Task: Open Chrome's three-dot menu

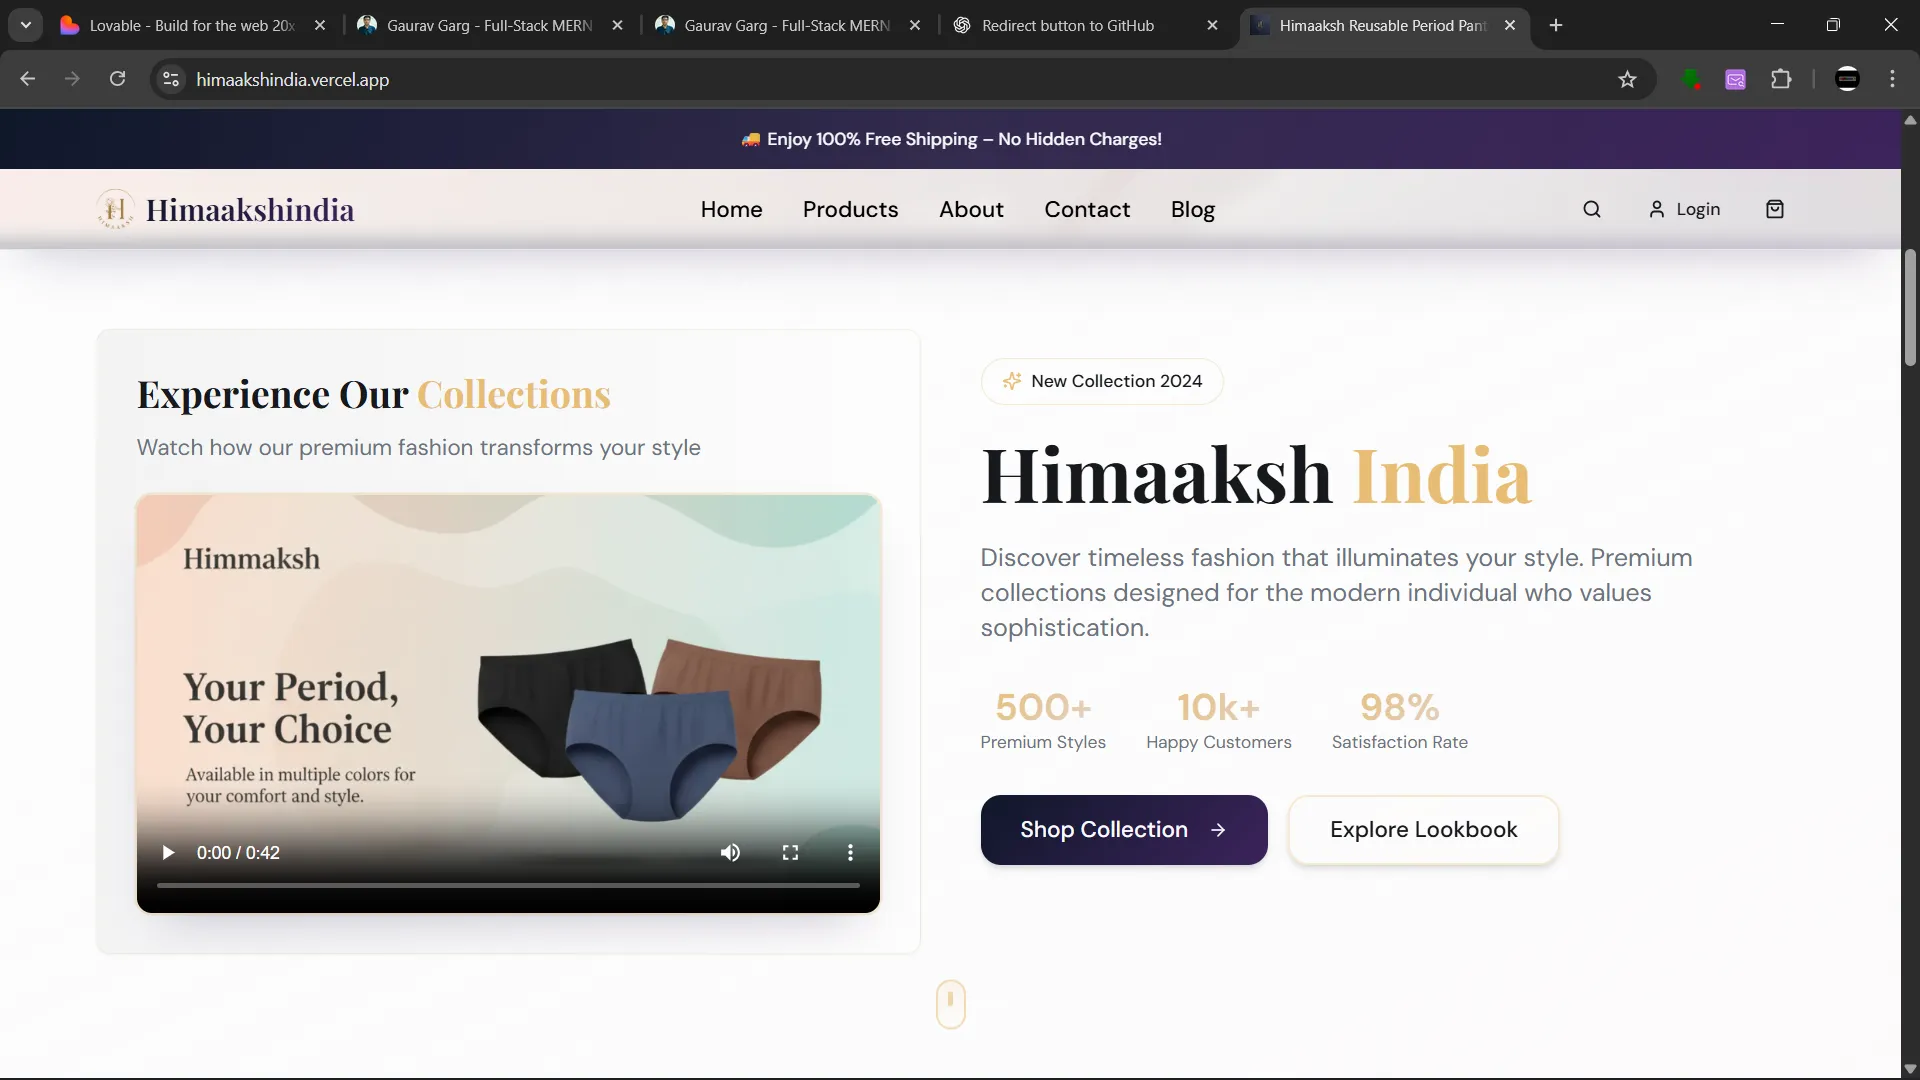Action: coord(1893,79)
